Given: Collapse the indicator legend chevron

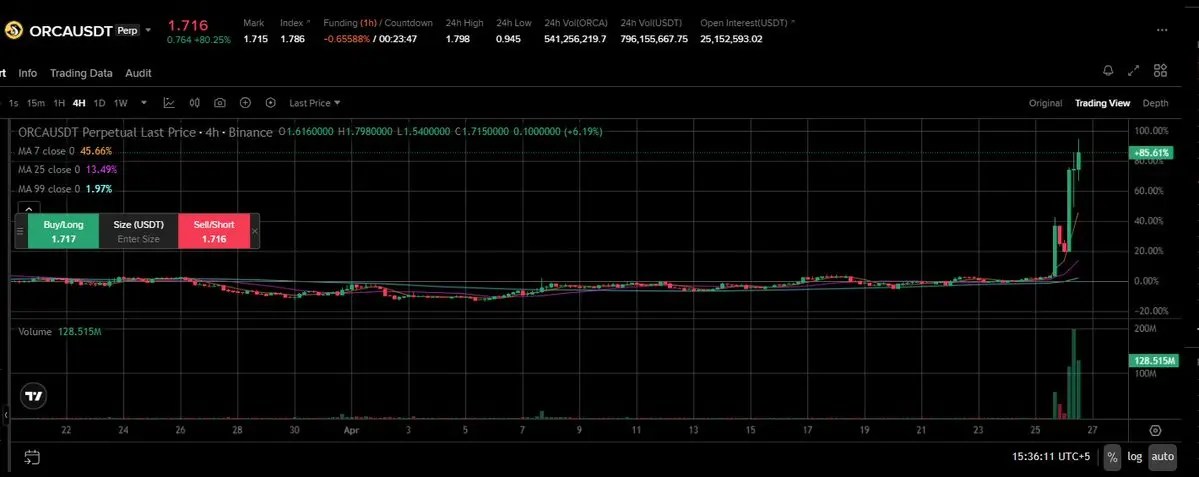Looking at the screenshot, I should click(x=28, y=208).
